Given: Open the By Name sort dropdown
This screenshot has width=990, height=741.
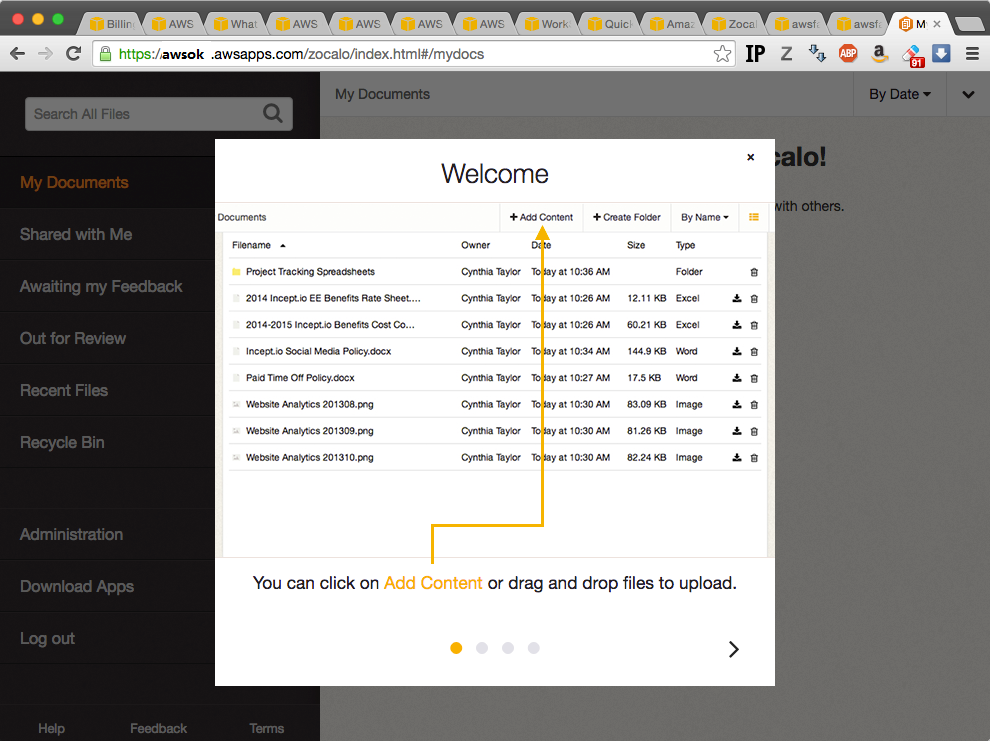Looking at the screenshot, I should pyautogui.click(x=705, y=217).
